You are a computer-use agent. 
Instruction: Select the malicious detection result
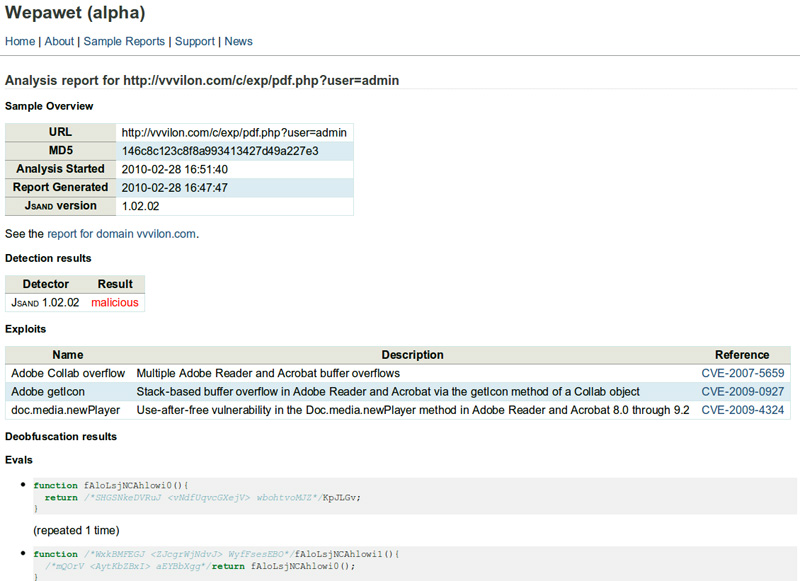click(x=115, y=301)
